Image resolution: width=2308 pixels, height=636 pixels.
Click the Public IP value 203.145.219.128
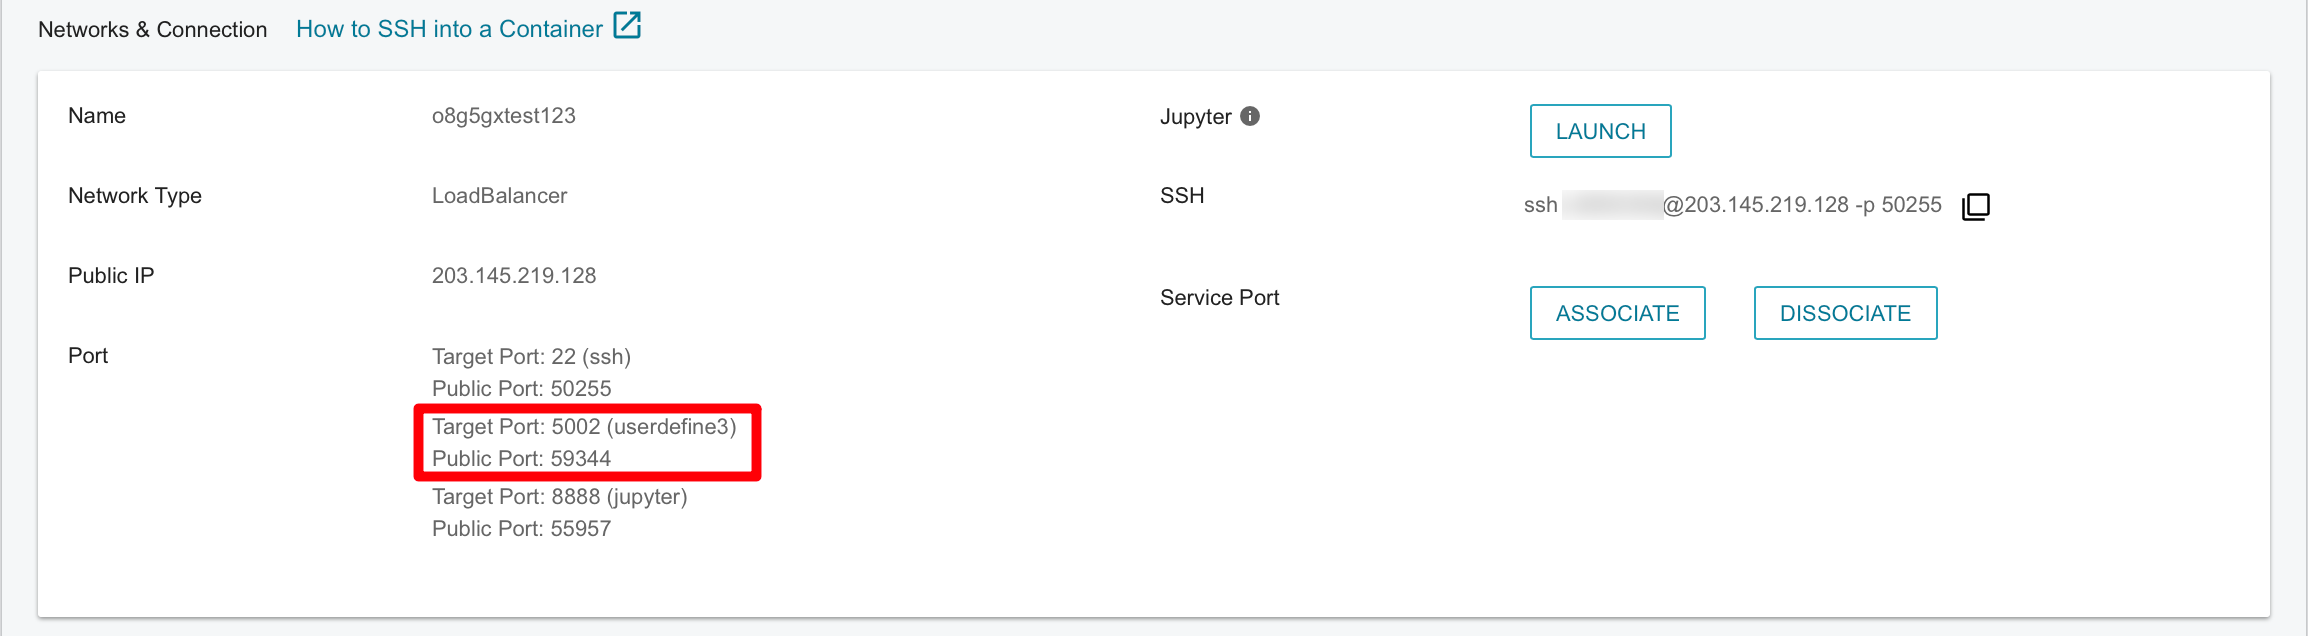[x=513, y=276]
